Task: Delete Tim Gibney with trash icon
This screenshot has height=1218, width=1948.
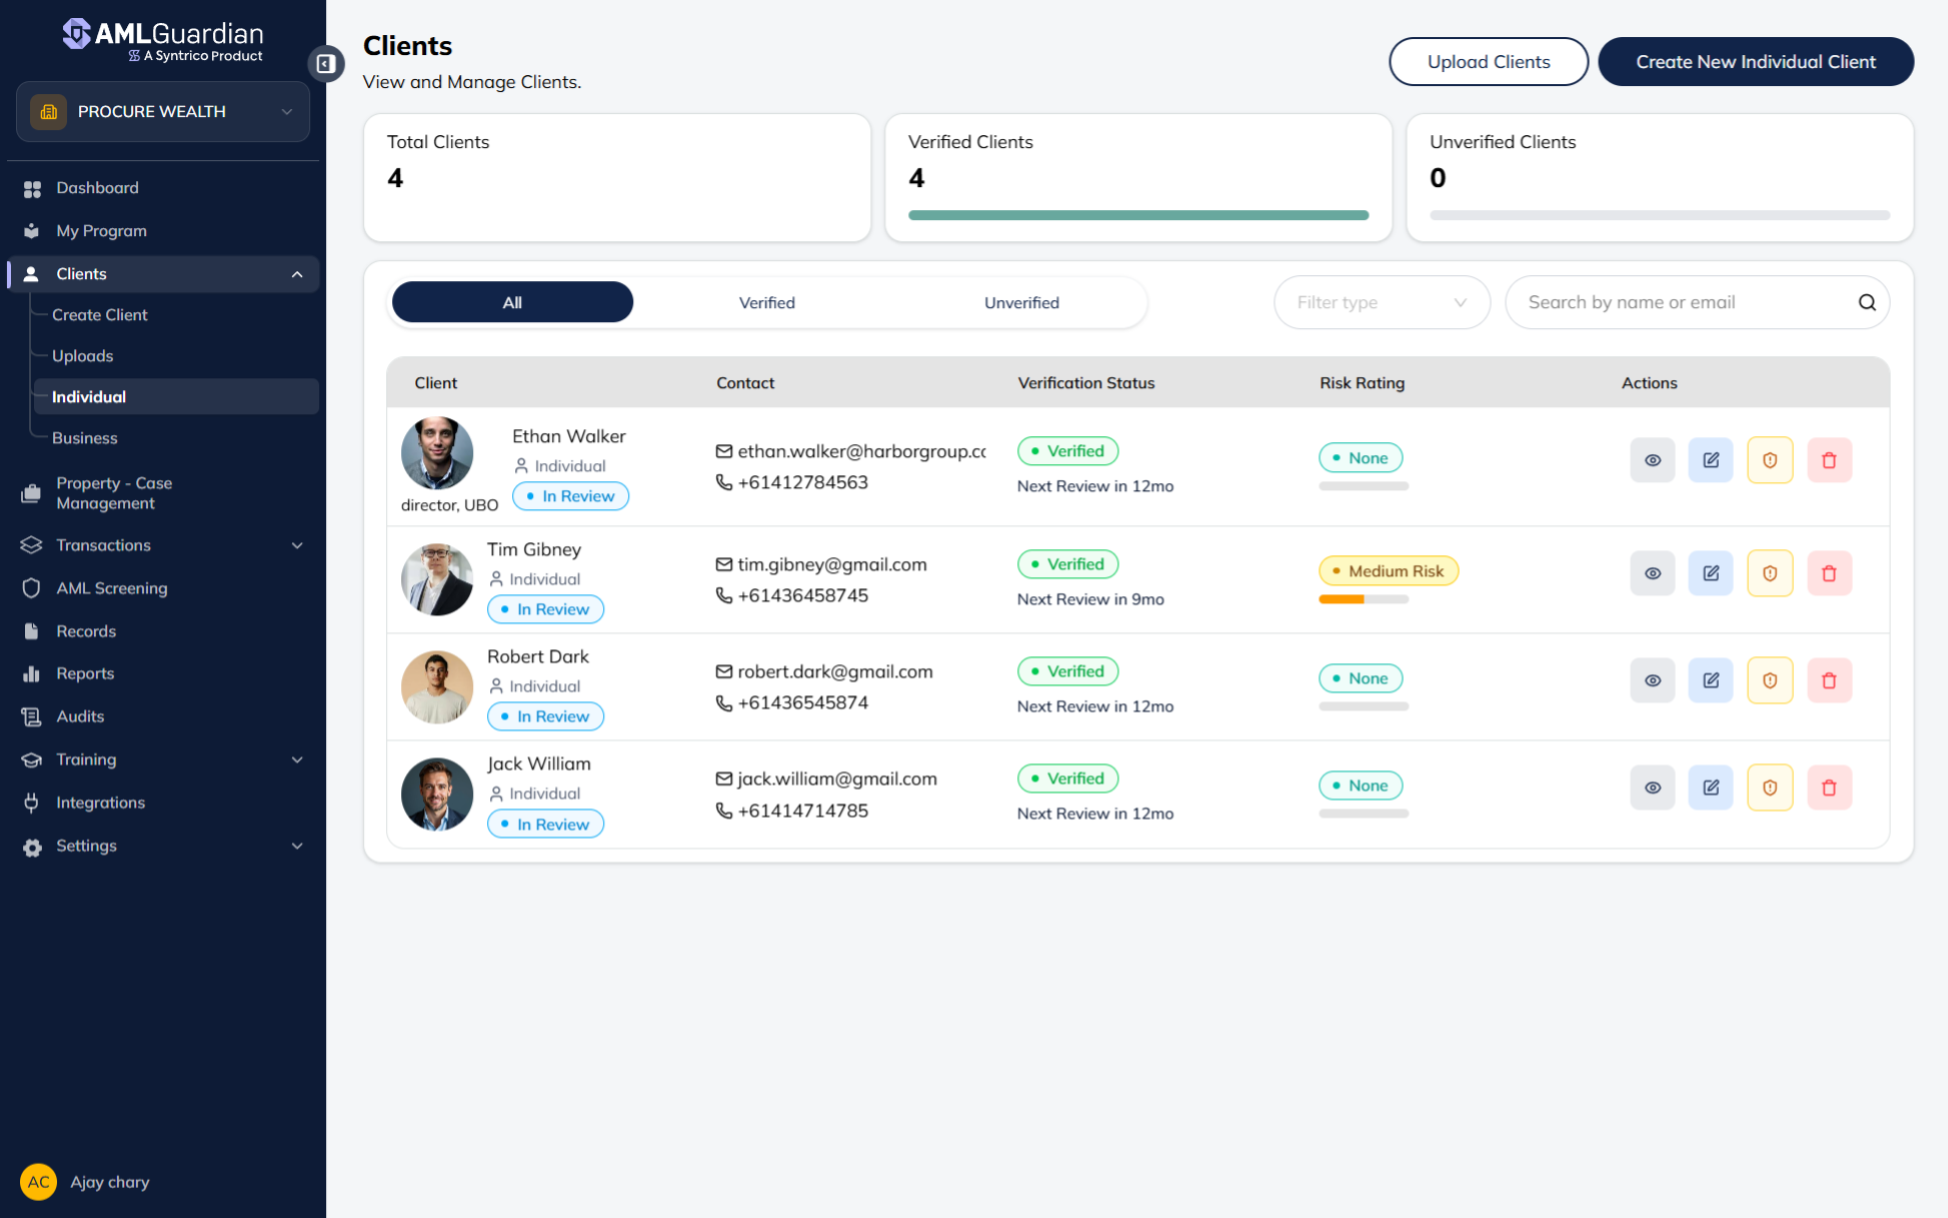Action: pos(1829,573)
